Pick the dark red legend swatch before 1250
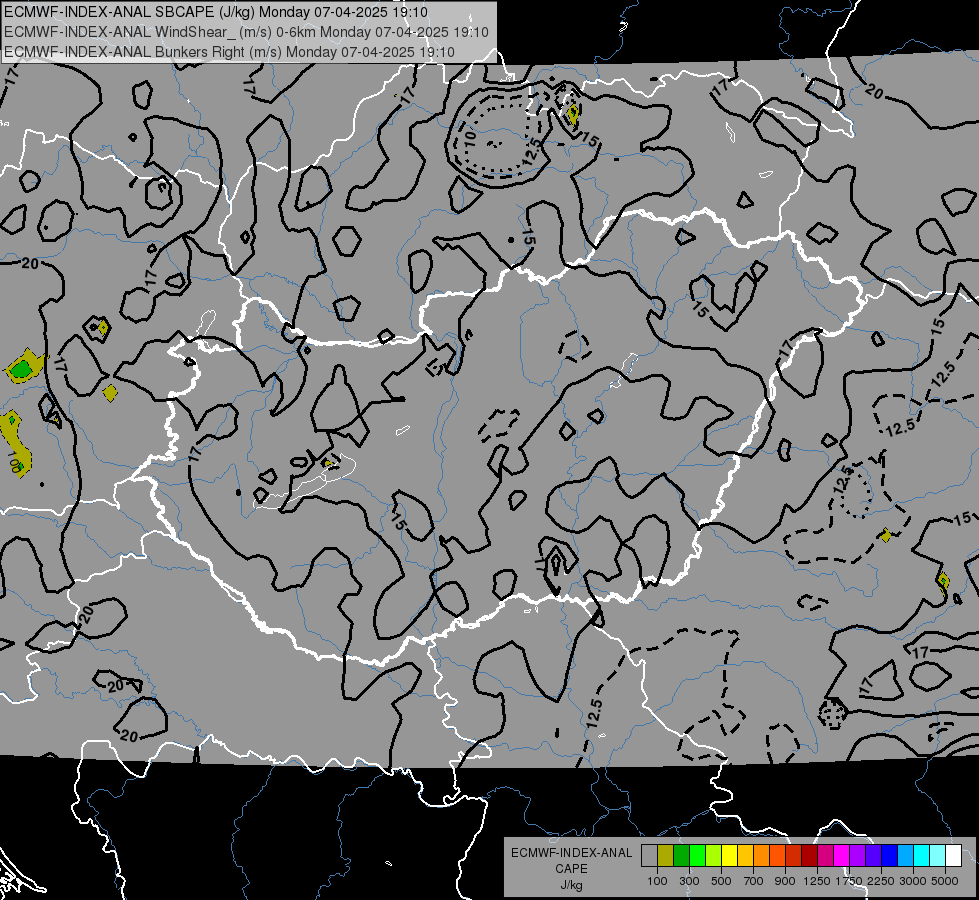The image size is (979, 900). pos(809,856)
